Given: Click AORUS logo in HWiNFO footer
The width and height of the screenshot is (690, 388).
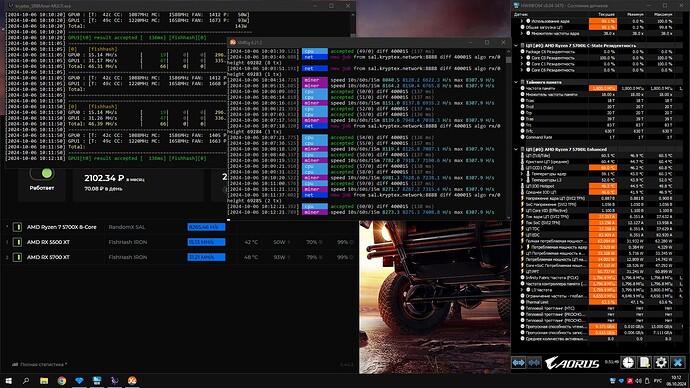Looking at the screenshot, I should [572, 363].
